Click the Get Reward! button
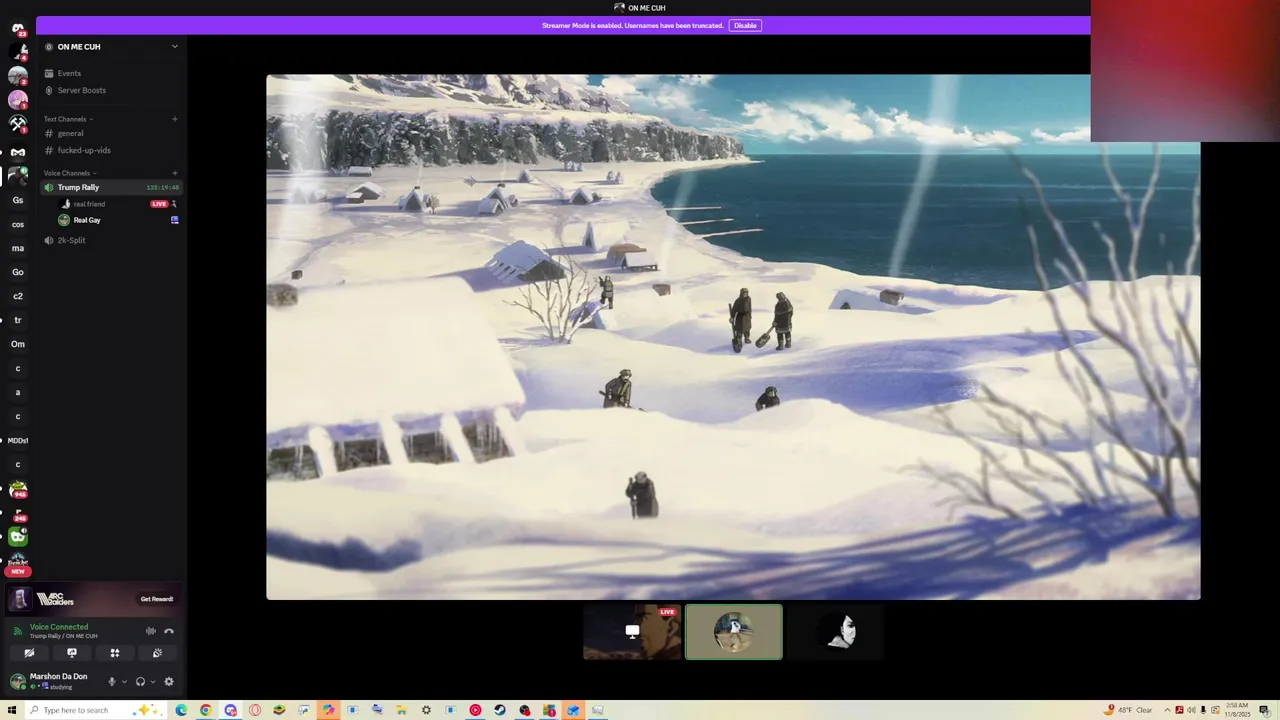Viewport: 1280px width, 720px height. [x=157, y=599]
